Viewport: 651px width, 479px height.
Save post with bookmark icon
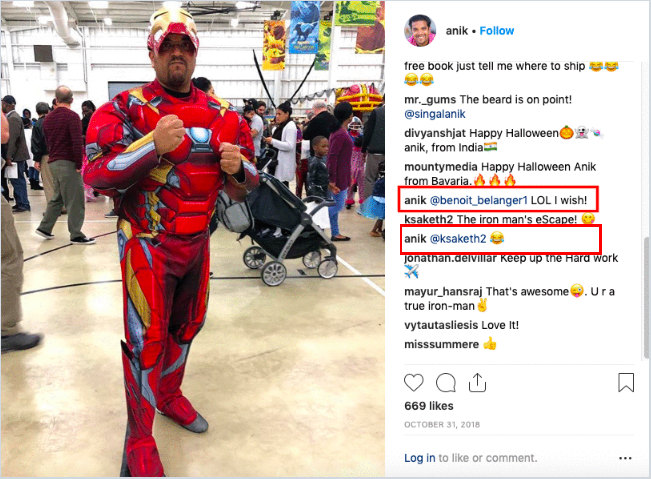tap(626, 382)
